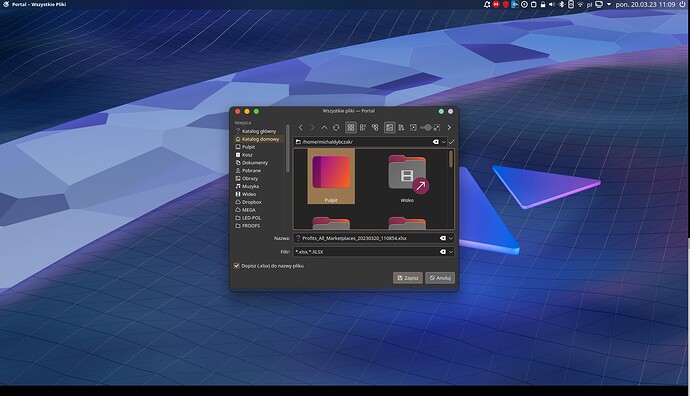Clear the Filtr field
Screen dimensions: 690x396
(443, 252)
